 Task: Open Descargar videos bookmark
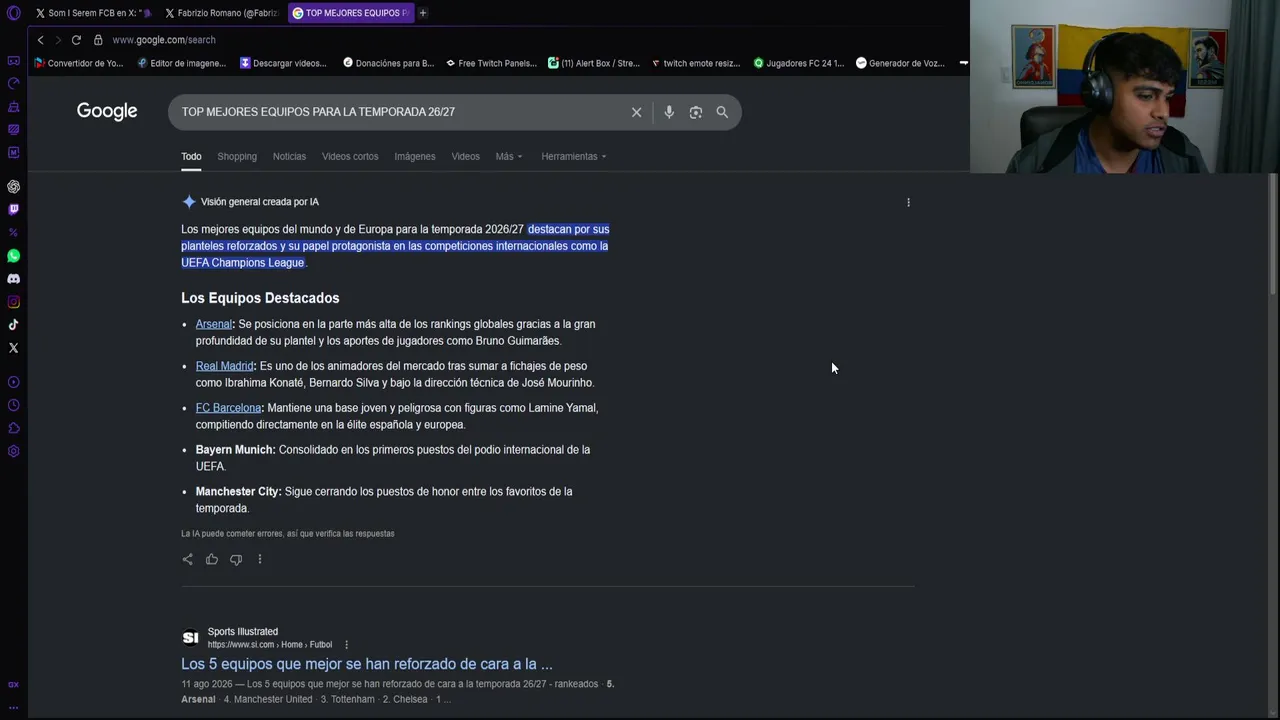coord(283,63)
